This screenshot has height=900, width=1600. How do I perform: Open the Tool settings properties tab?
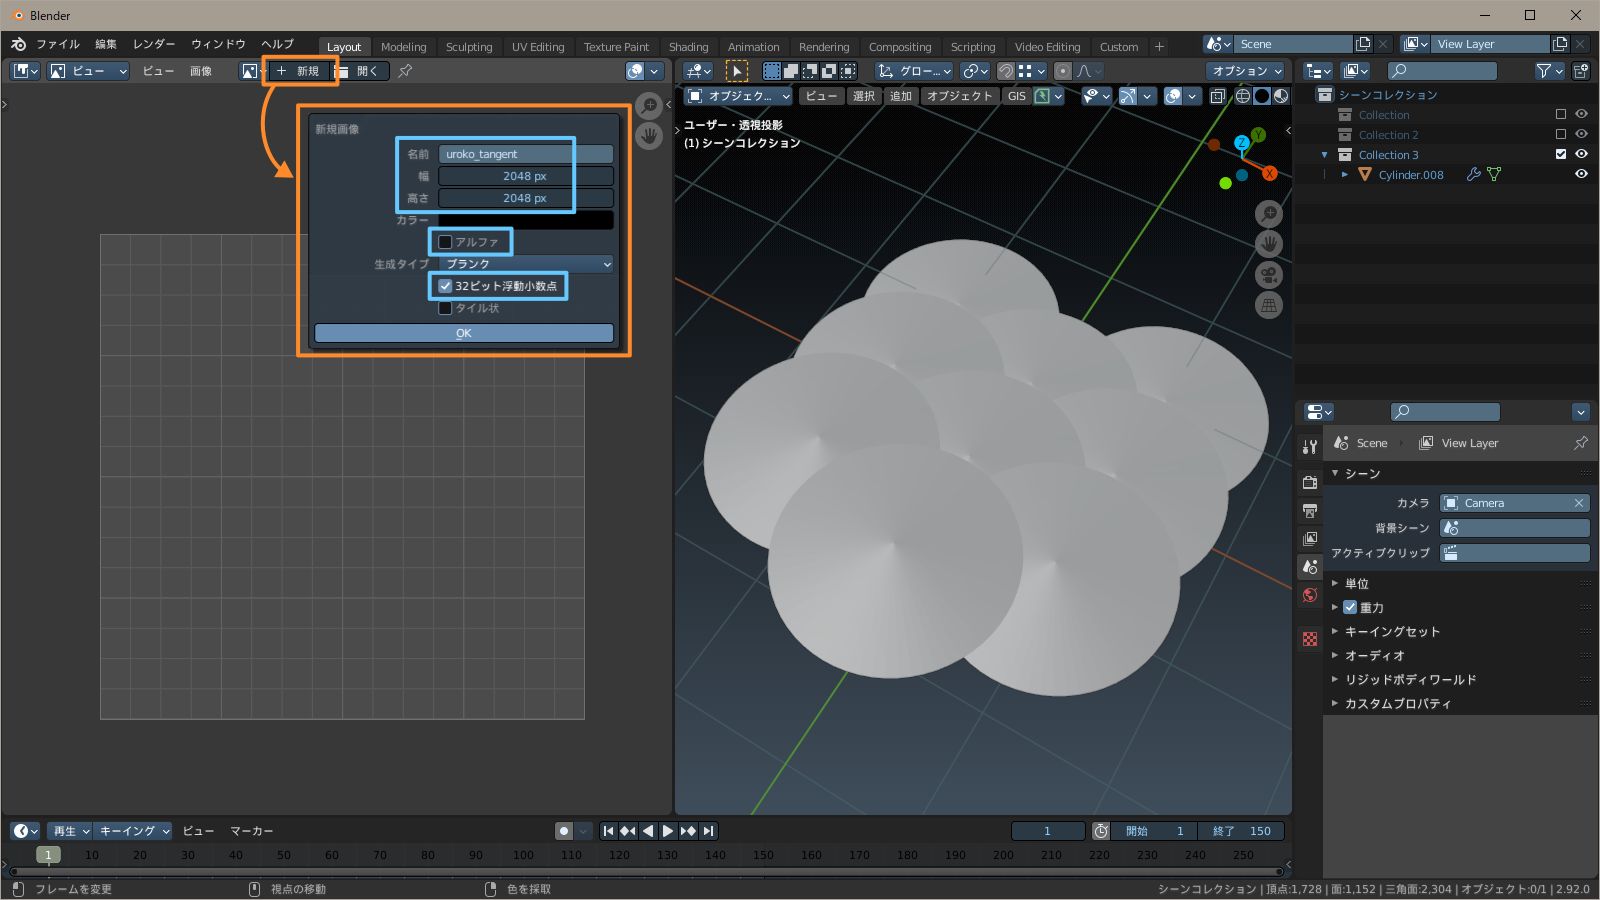pyautogui.click(x=1310, y=446)
